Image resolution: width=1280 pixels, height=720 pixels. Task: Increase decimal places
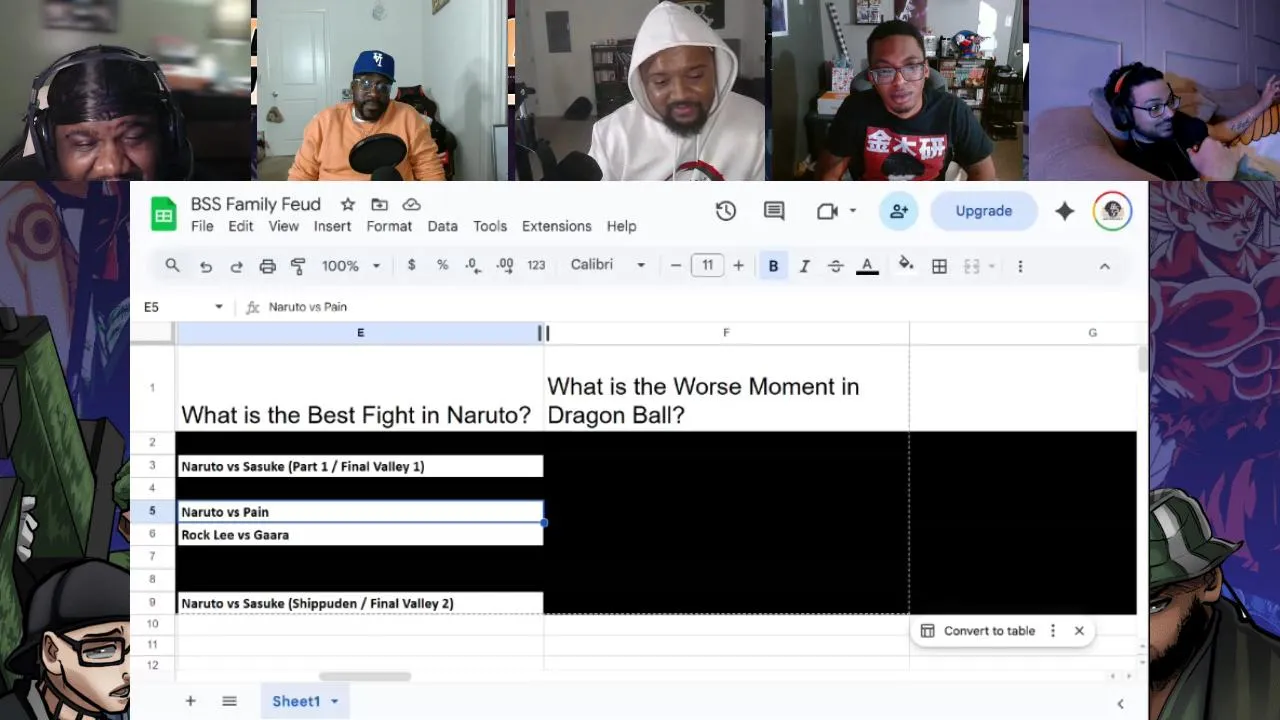coord(505,265)
